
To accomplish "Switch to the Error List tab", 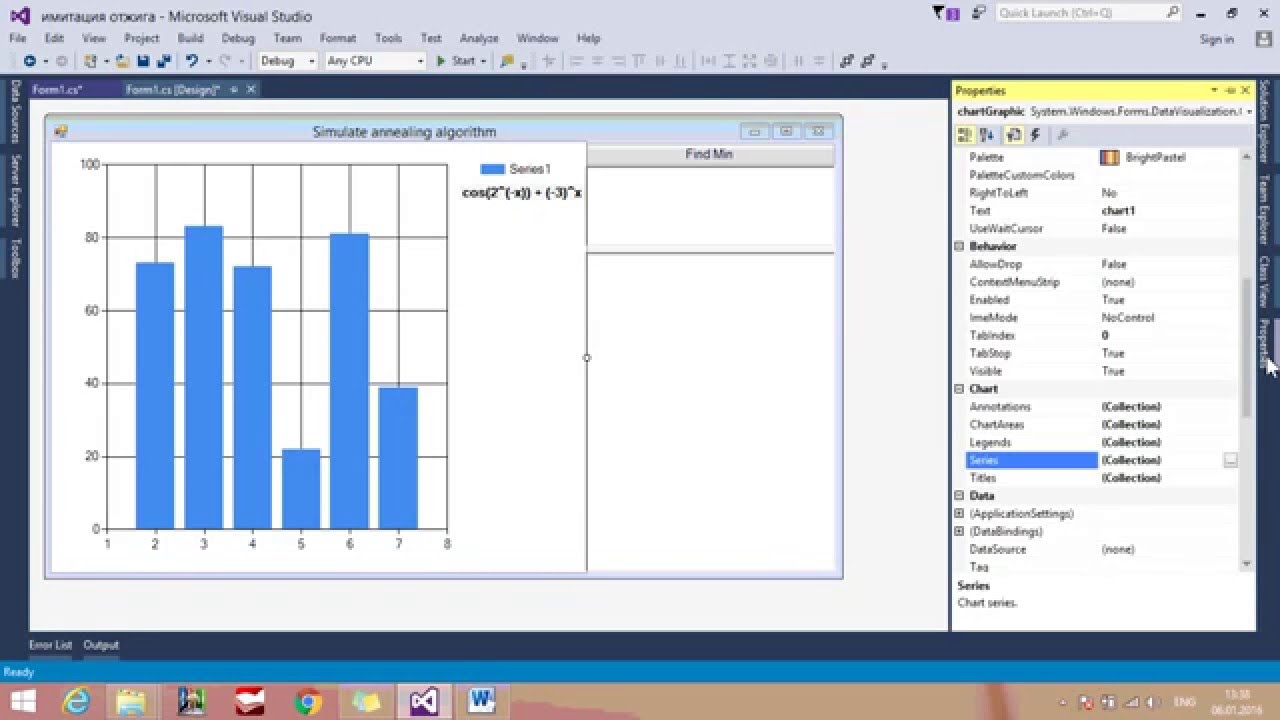I will (x=50, y=645).
